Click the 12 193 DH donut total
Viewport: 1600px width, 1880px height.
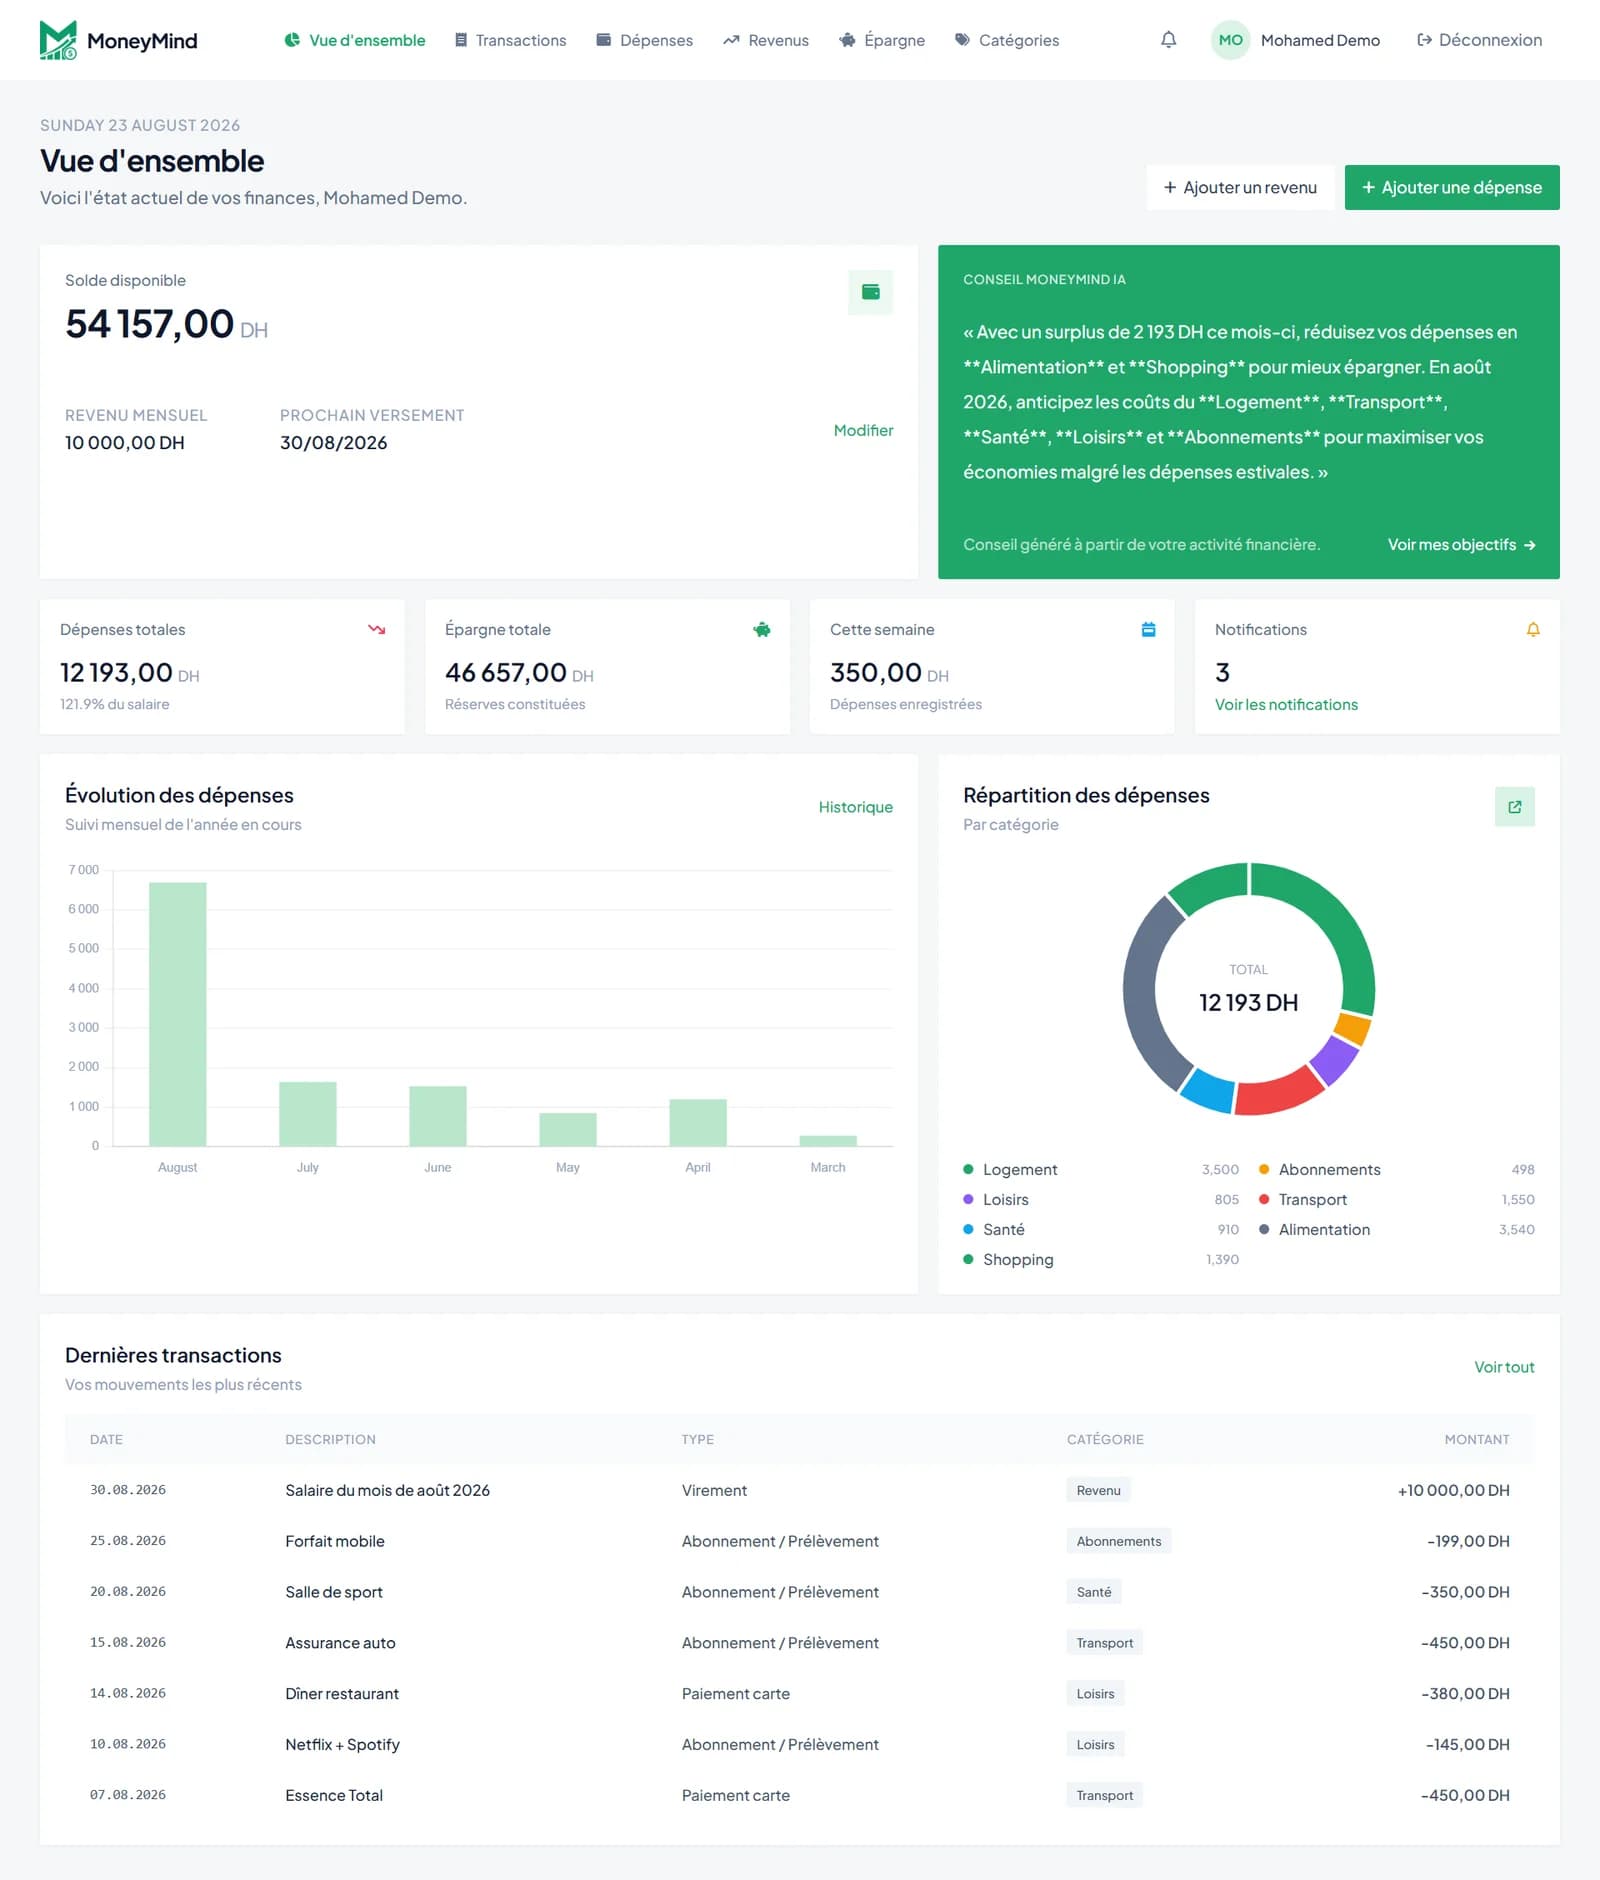[1248, 1002]
